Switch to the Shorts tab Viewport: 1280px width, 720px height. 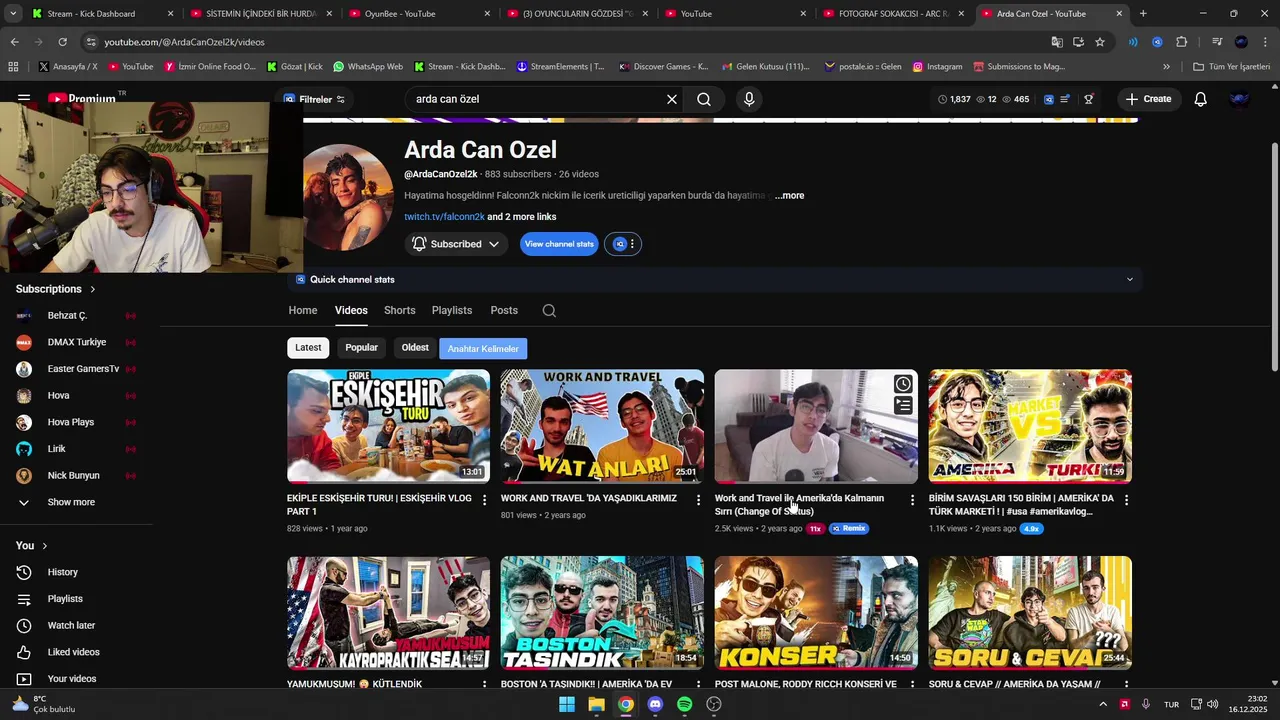[400, 310]
